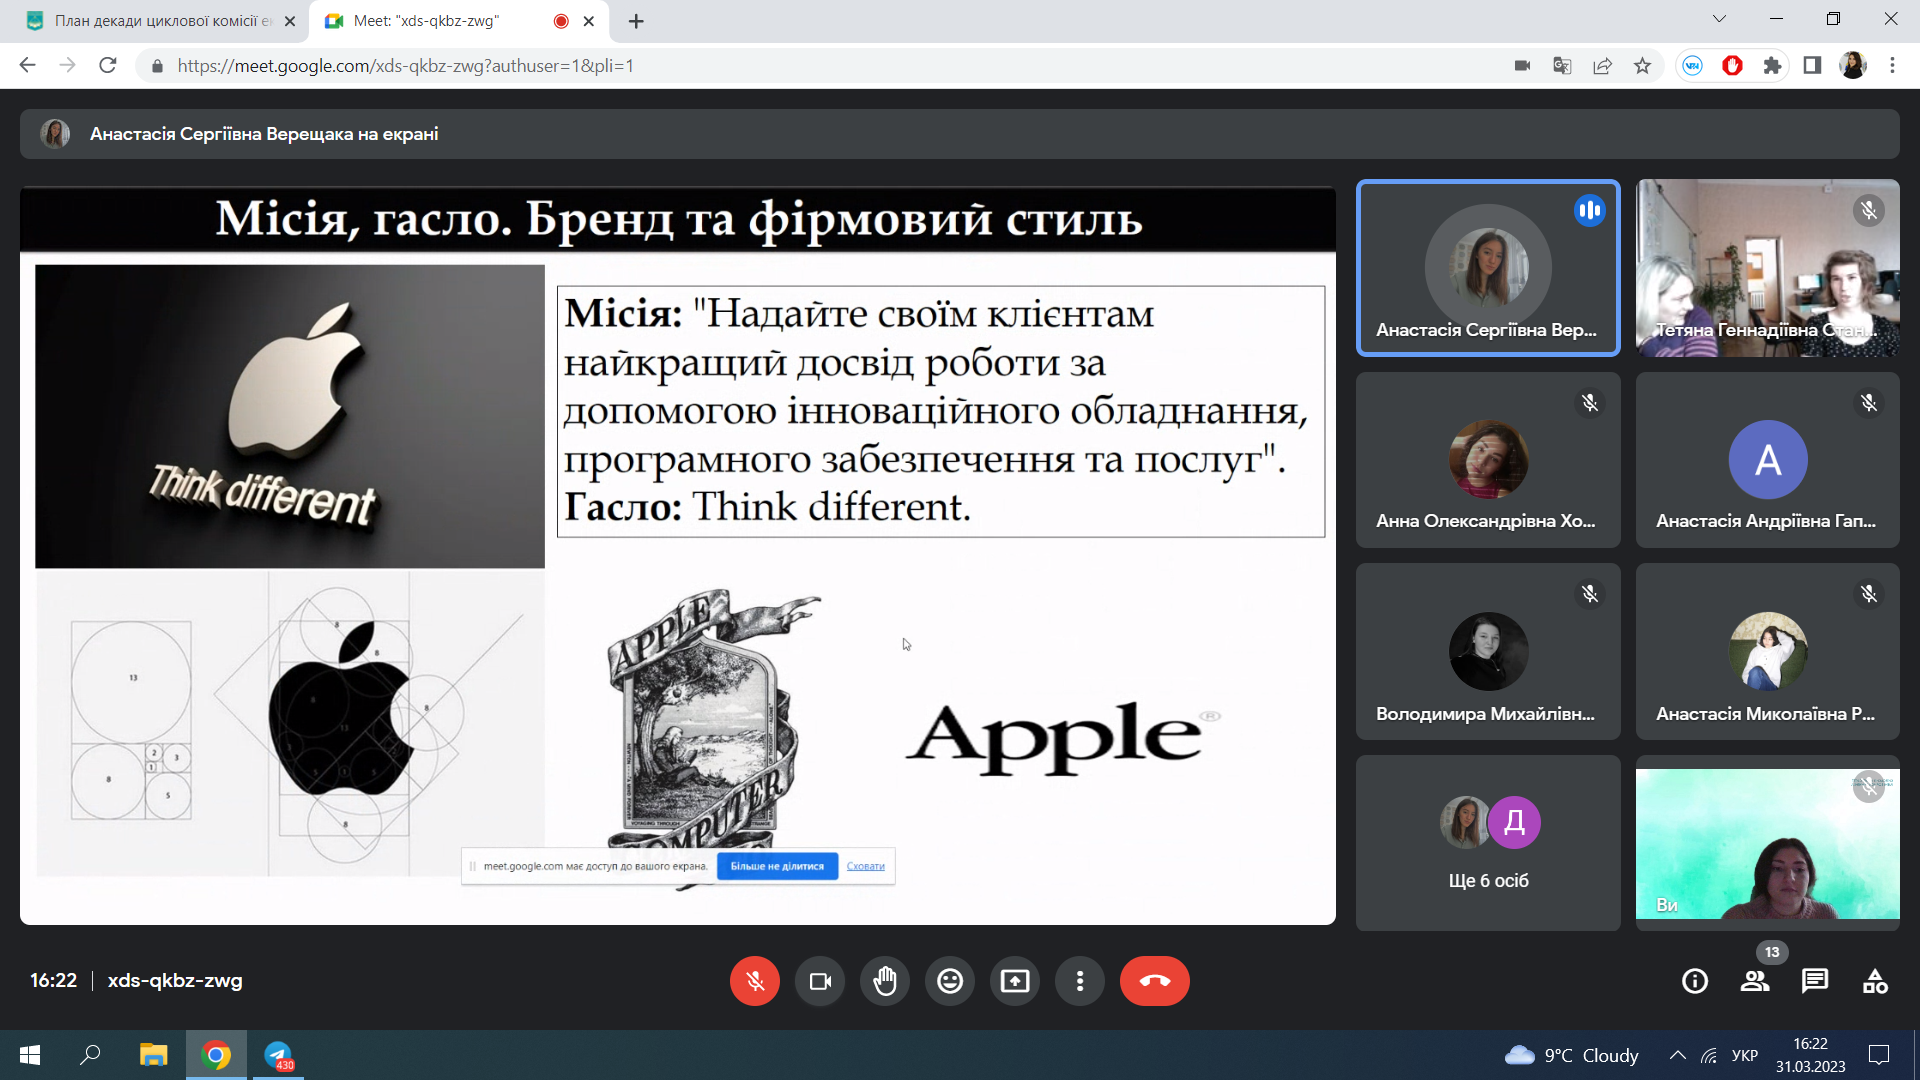Open Windows notification center
1920x1080 pixels.
pyautogui.click(x=1879, y=1055)
